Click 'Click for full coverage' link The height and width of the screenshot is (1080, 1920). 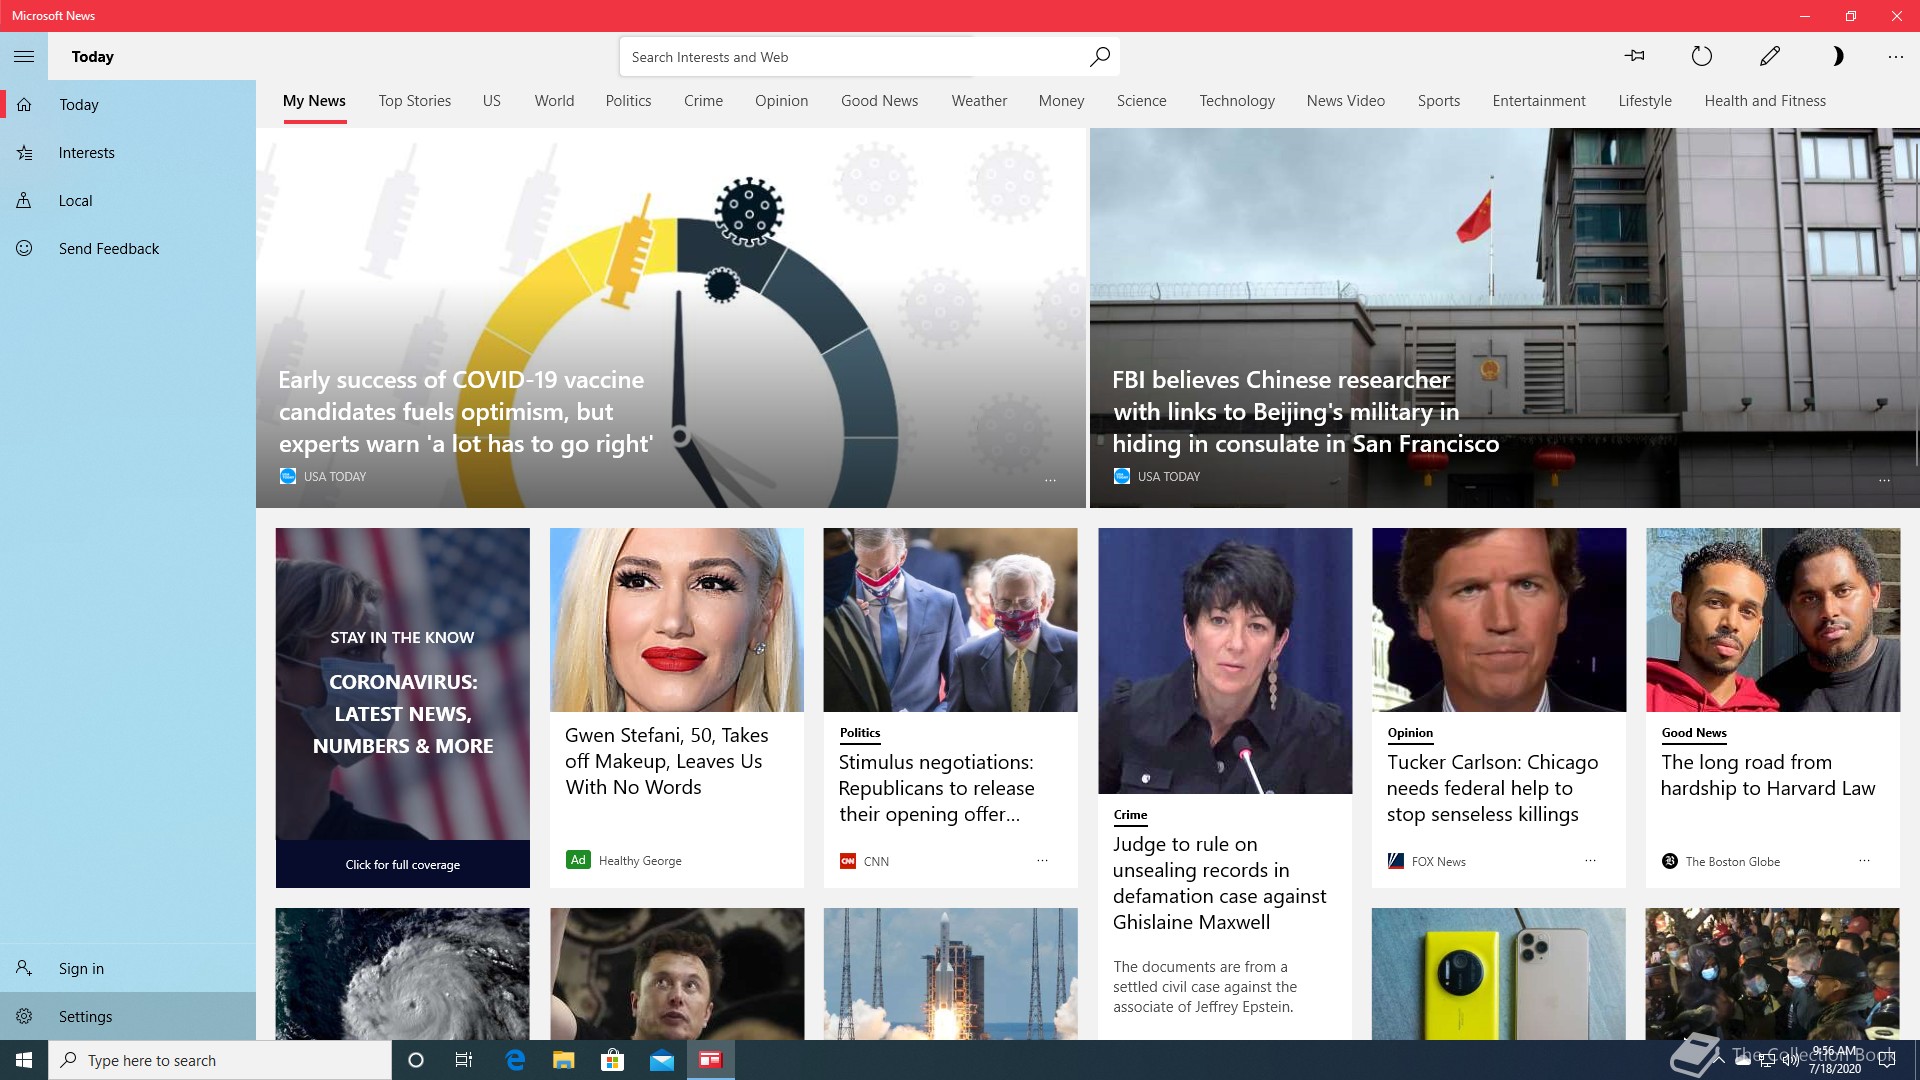tap(402, 865)
